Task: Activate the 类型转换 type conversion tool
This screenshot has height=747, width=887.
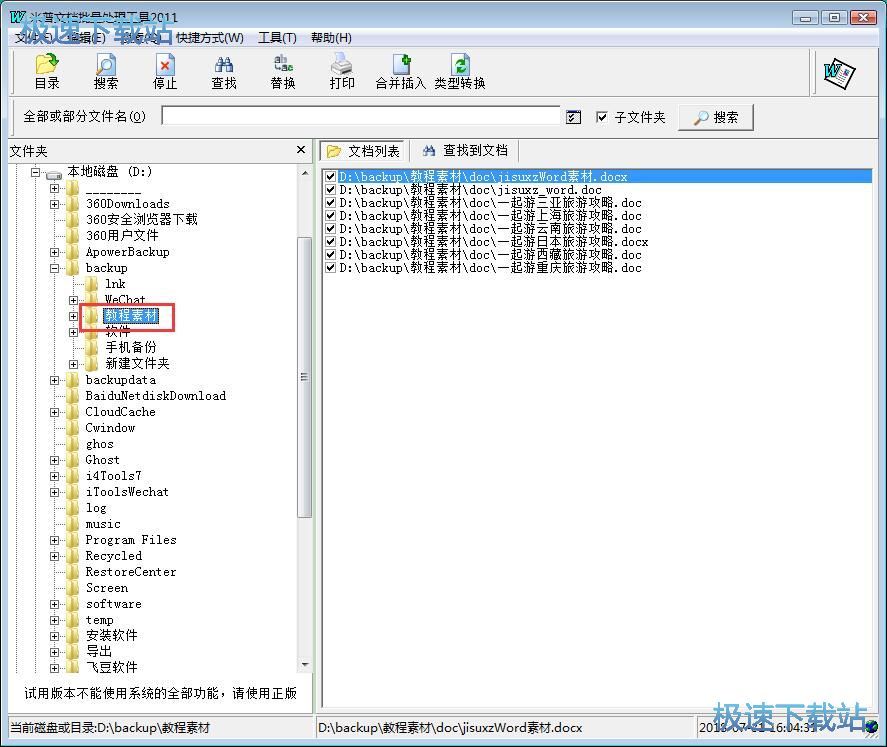Action: coord(459,70)
